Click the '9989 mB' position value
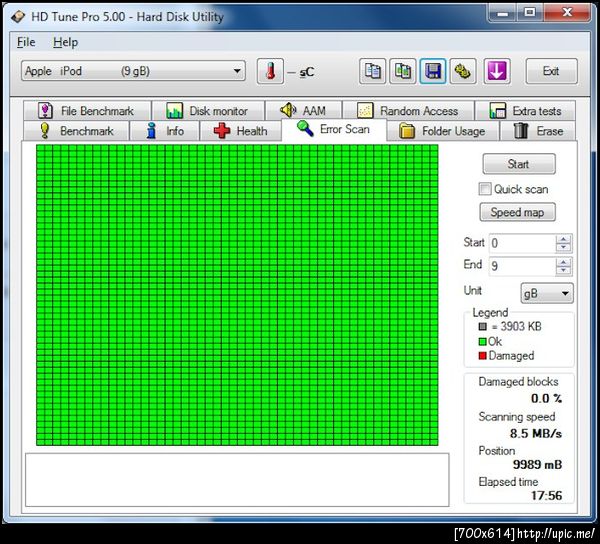600x544 pixels. point(537,464)
